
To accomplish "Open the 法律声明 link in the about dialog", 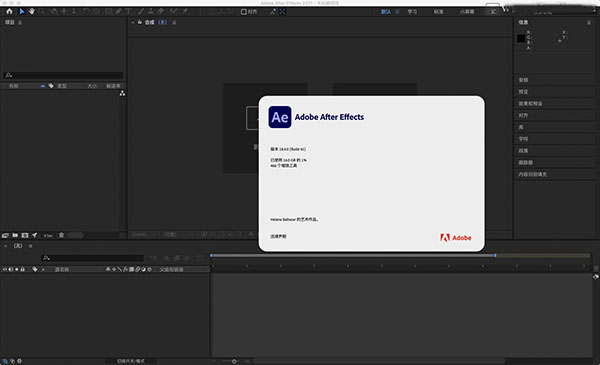I will [x=278, y=236].
